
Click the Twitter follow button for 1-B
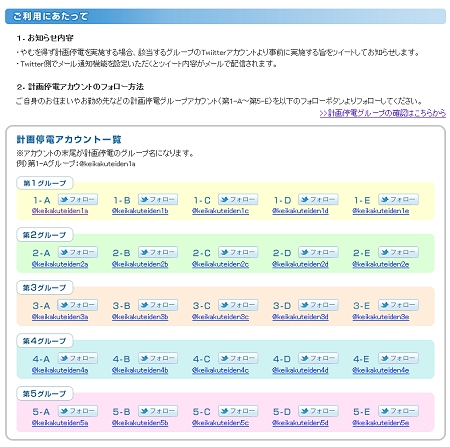pos(158,199)
